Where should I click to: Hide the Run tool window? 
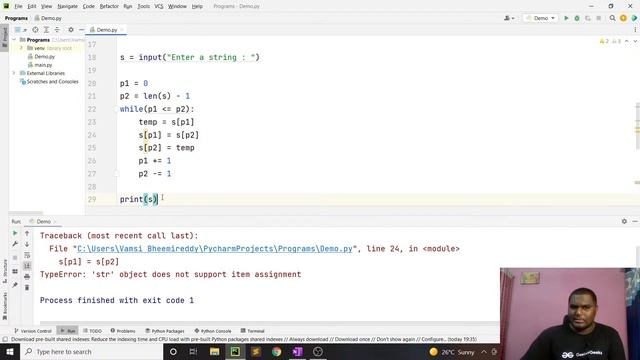tap(635, 221)
